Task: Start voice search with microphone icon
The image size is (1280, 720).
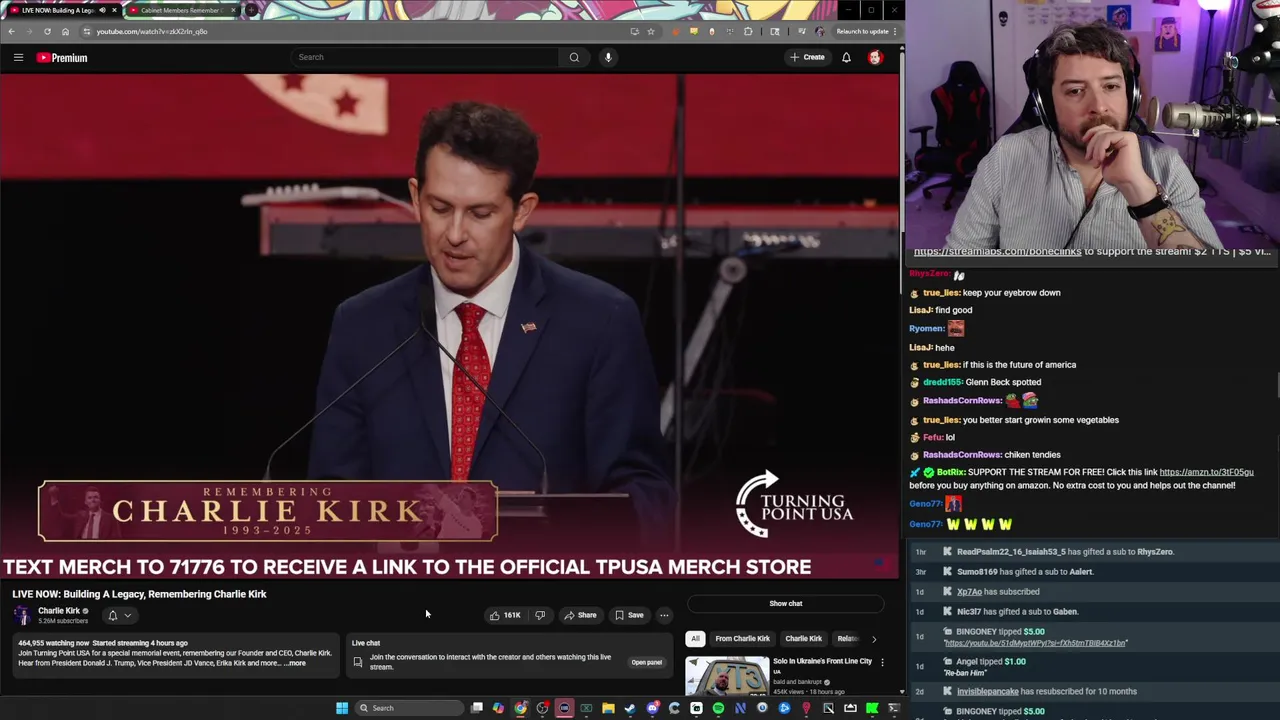Action: point(608,57)
